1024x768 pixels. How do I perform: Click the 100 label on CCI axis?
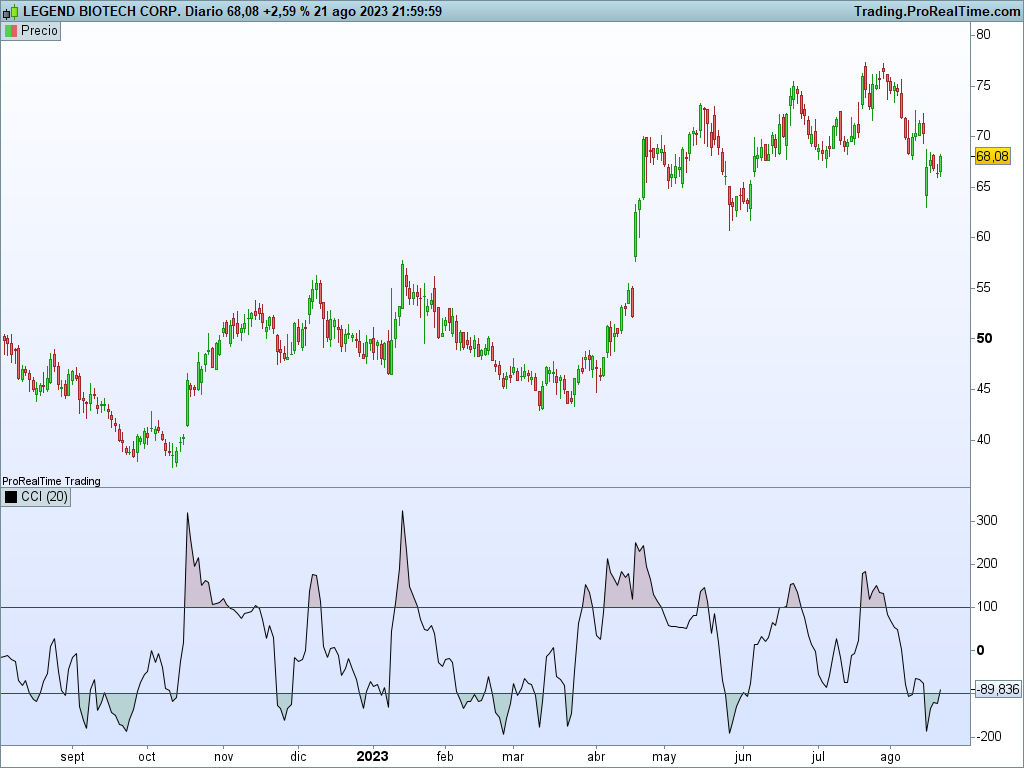coord(987,607)
